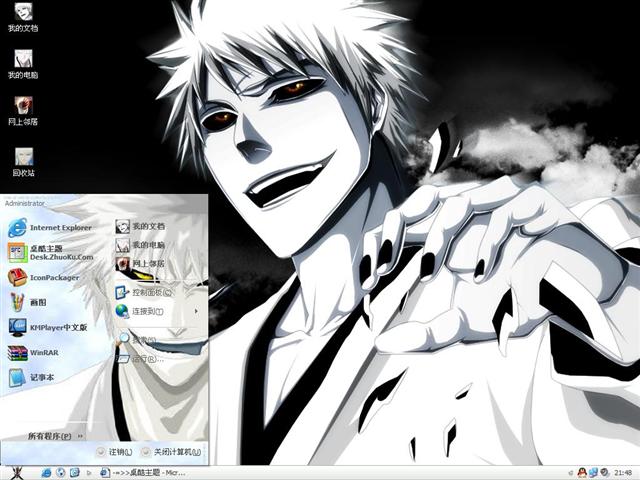This screenshot has width=640, height=480.
Task: Open QQ penguin tray icon
Action: 582,473
